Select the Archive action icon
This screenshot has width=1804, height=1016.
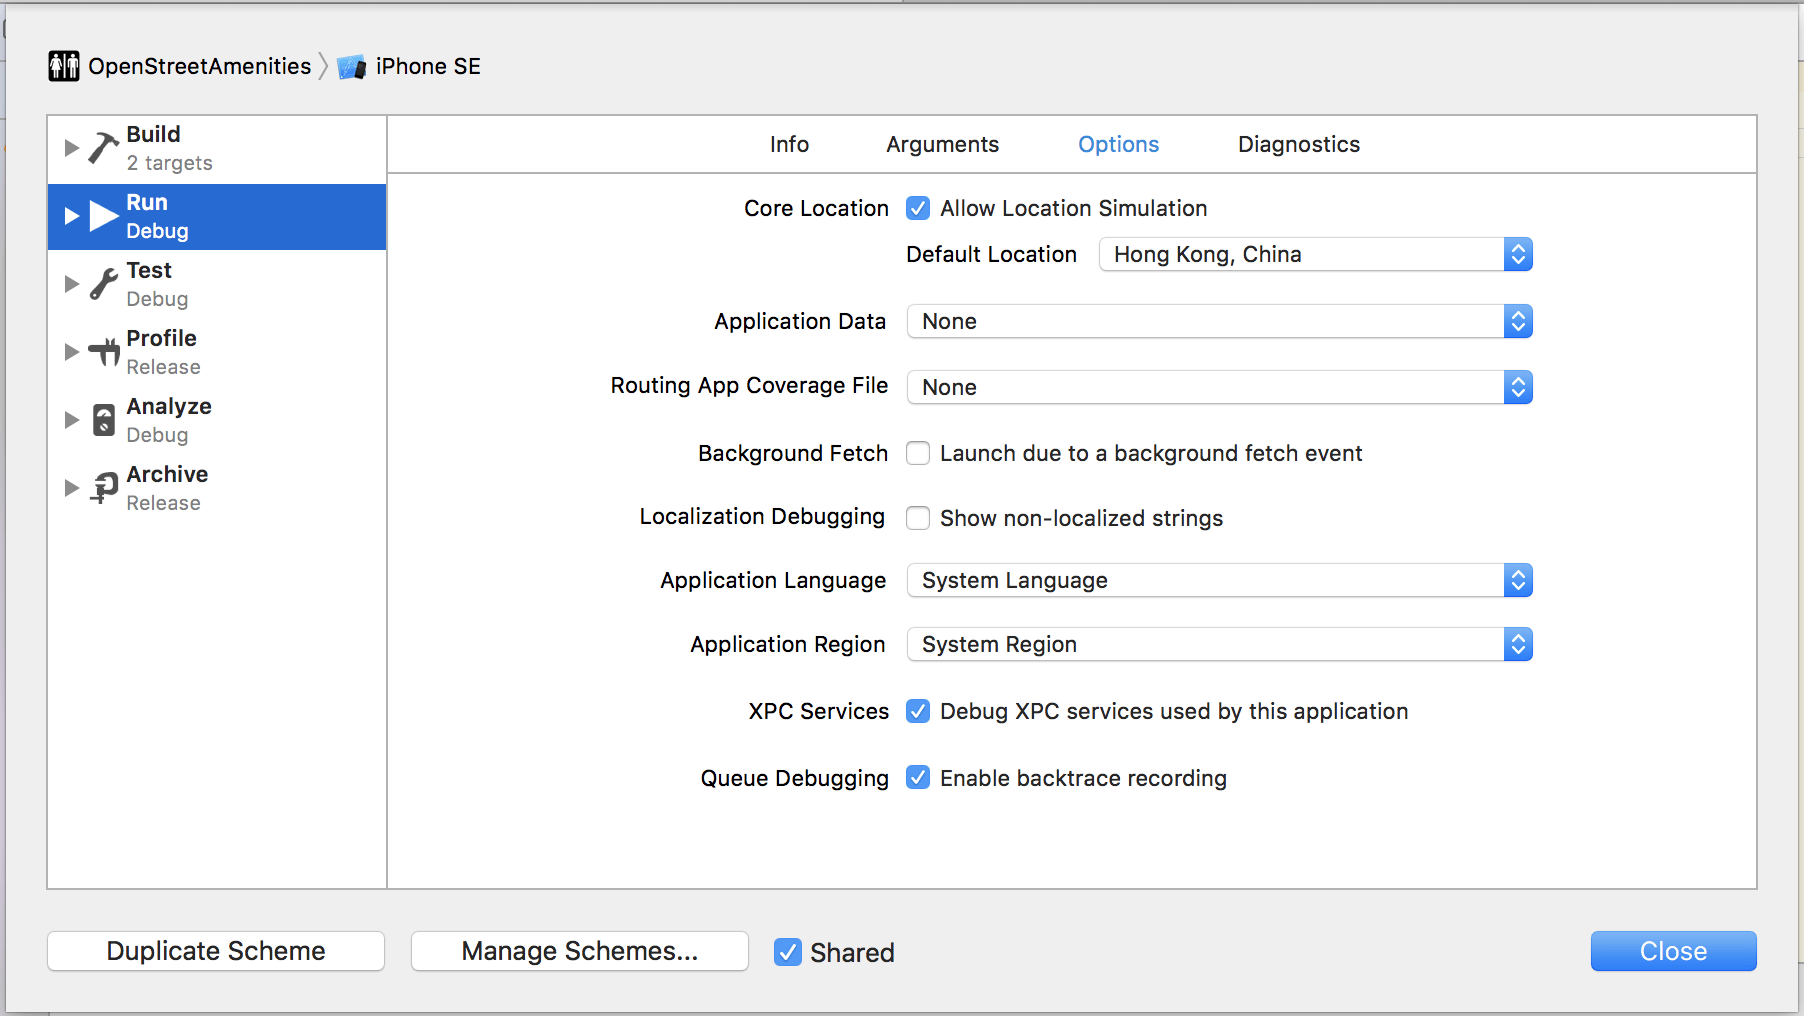pyautogui.click(x=103, y=488)
